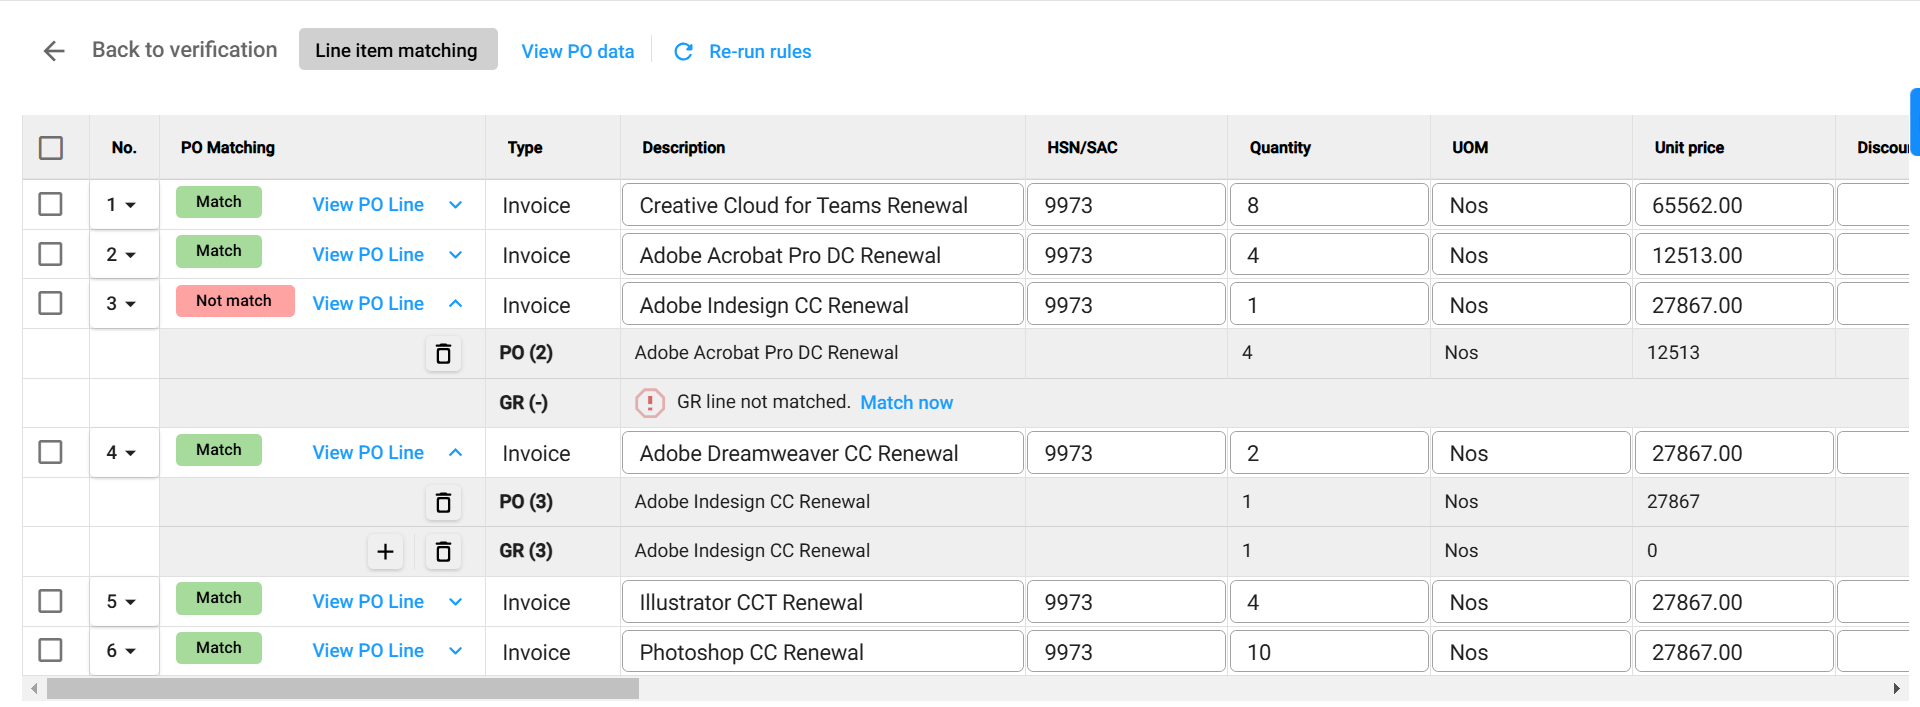Open View PO Line for row 1
The image size is (1920, 707).
tap(368, 204)
